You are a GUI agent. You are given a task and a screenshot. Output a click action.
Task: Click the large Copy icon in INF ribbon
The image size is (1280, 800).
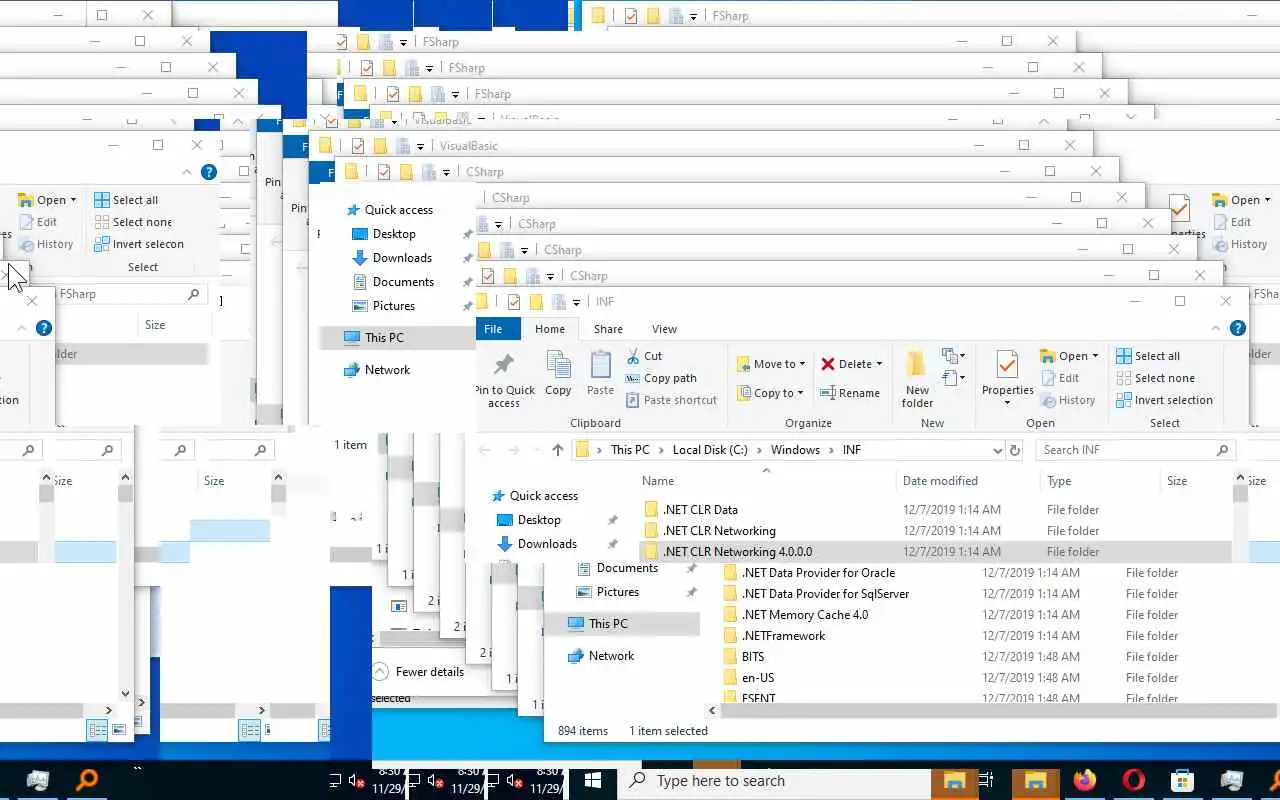558,373
